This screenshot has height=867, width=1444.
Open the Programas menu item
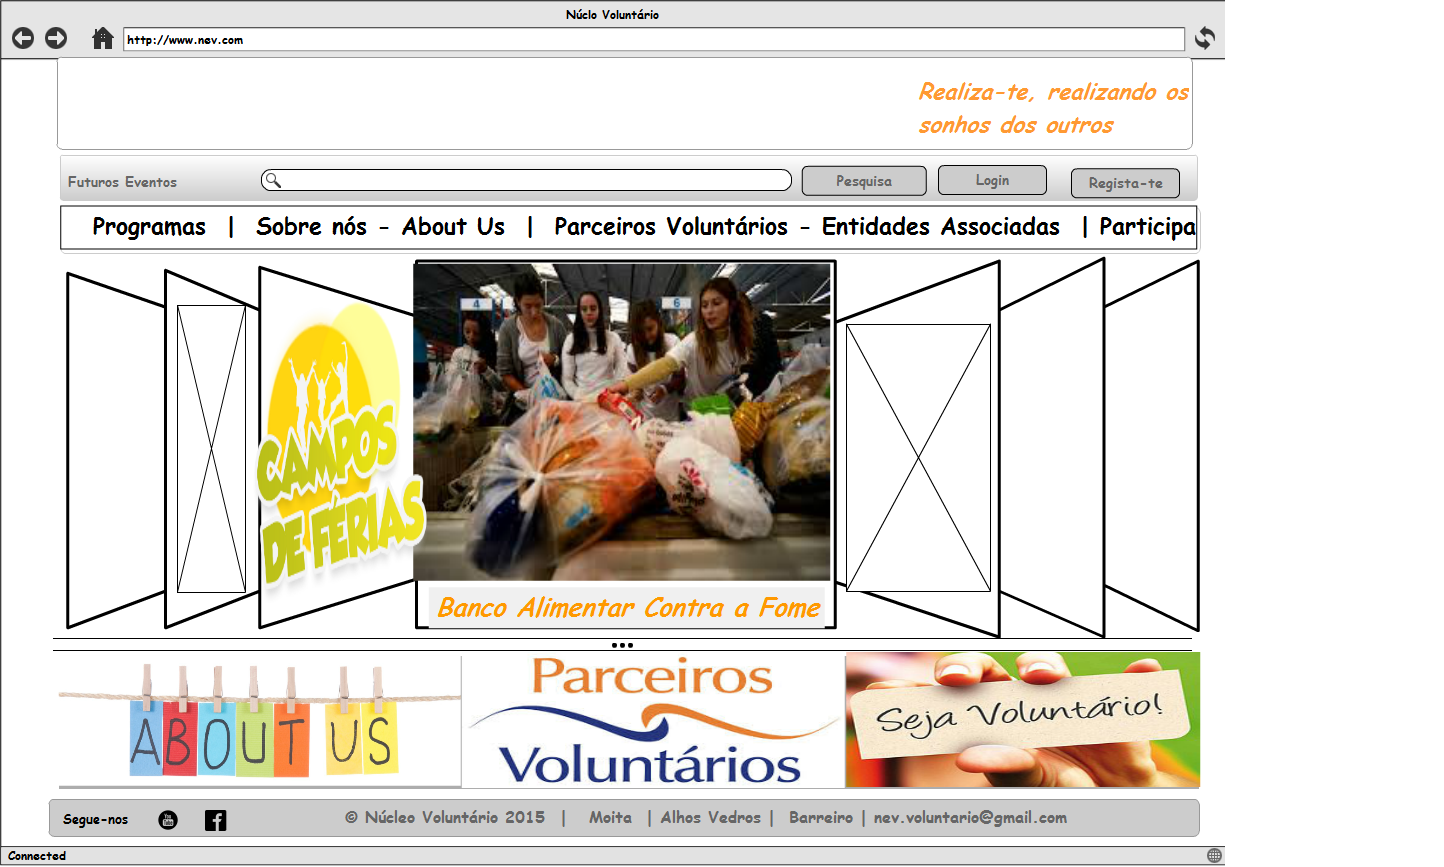point(149,227)
